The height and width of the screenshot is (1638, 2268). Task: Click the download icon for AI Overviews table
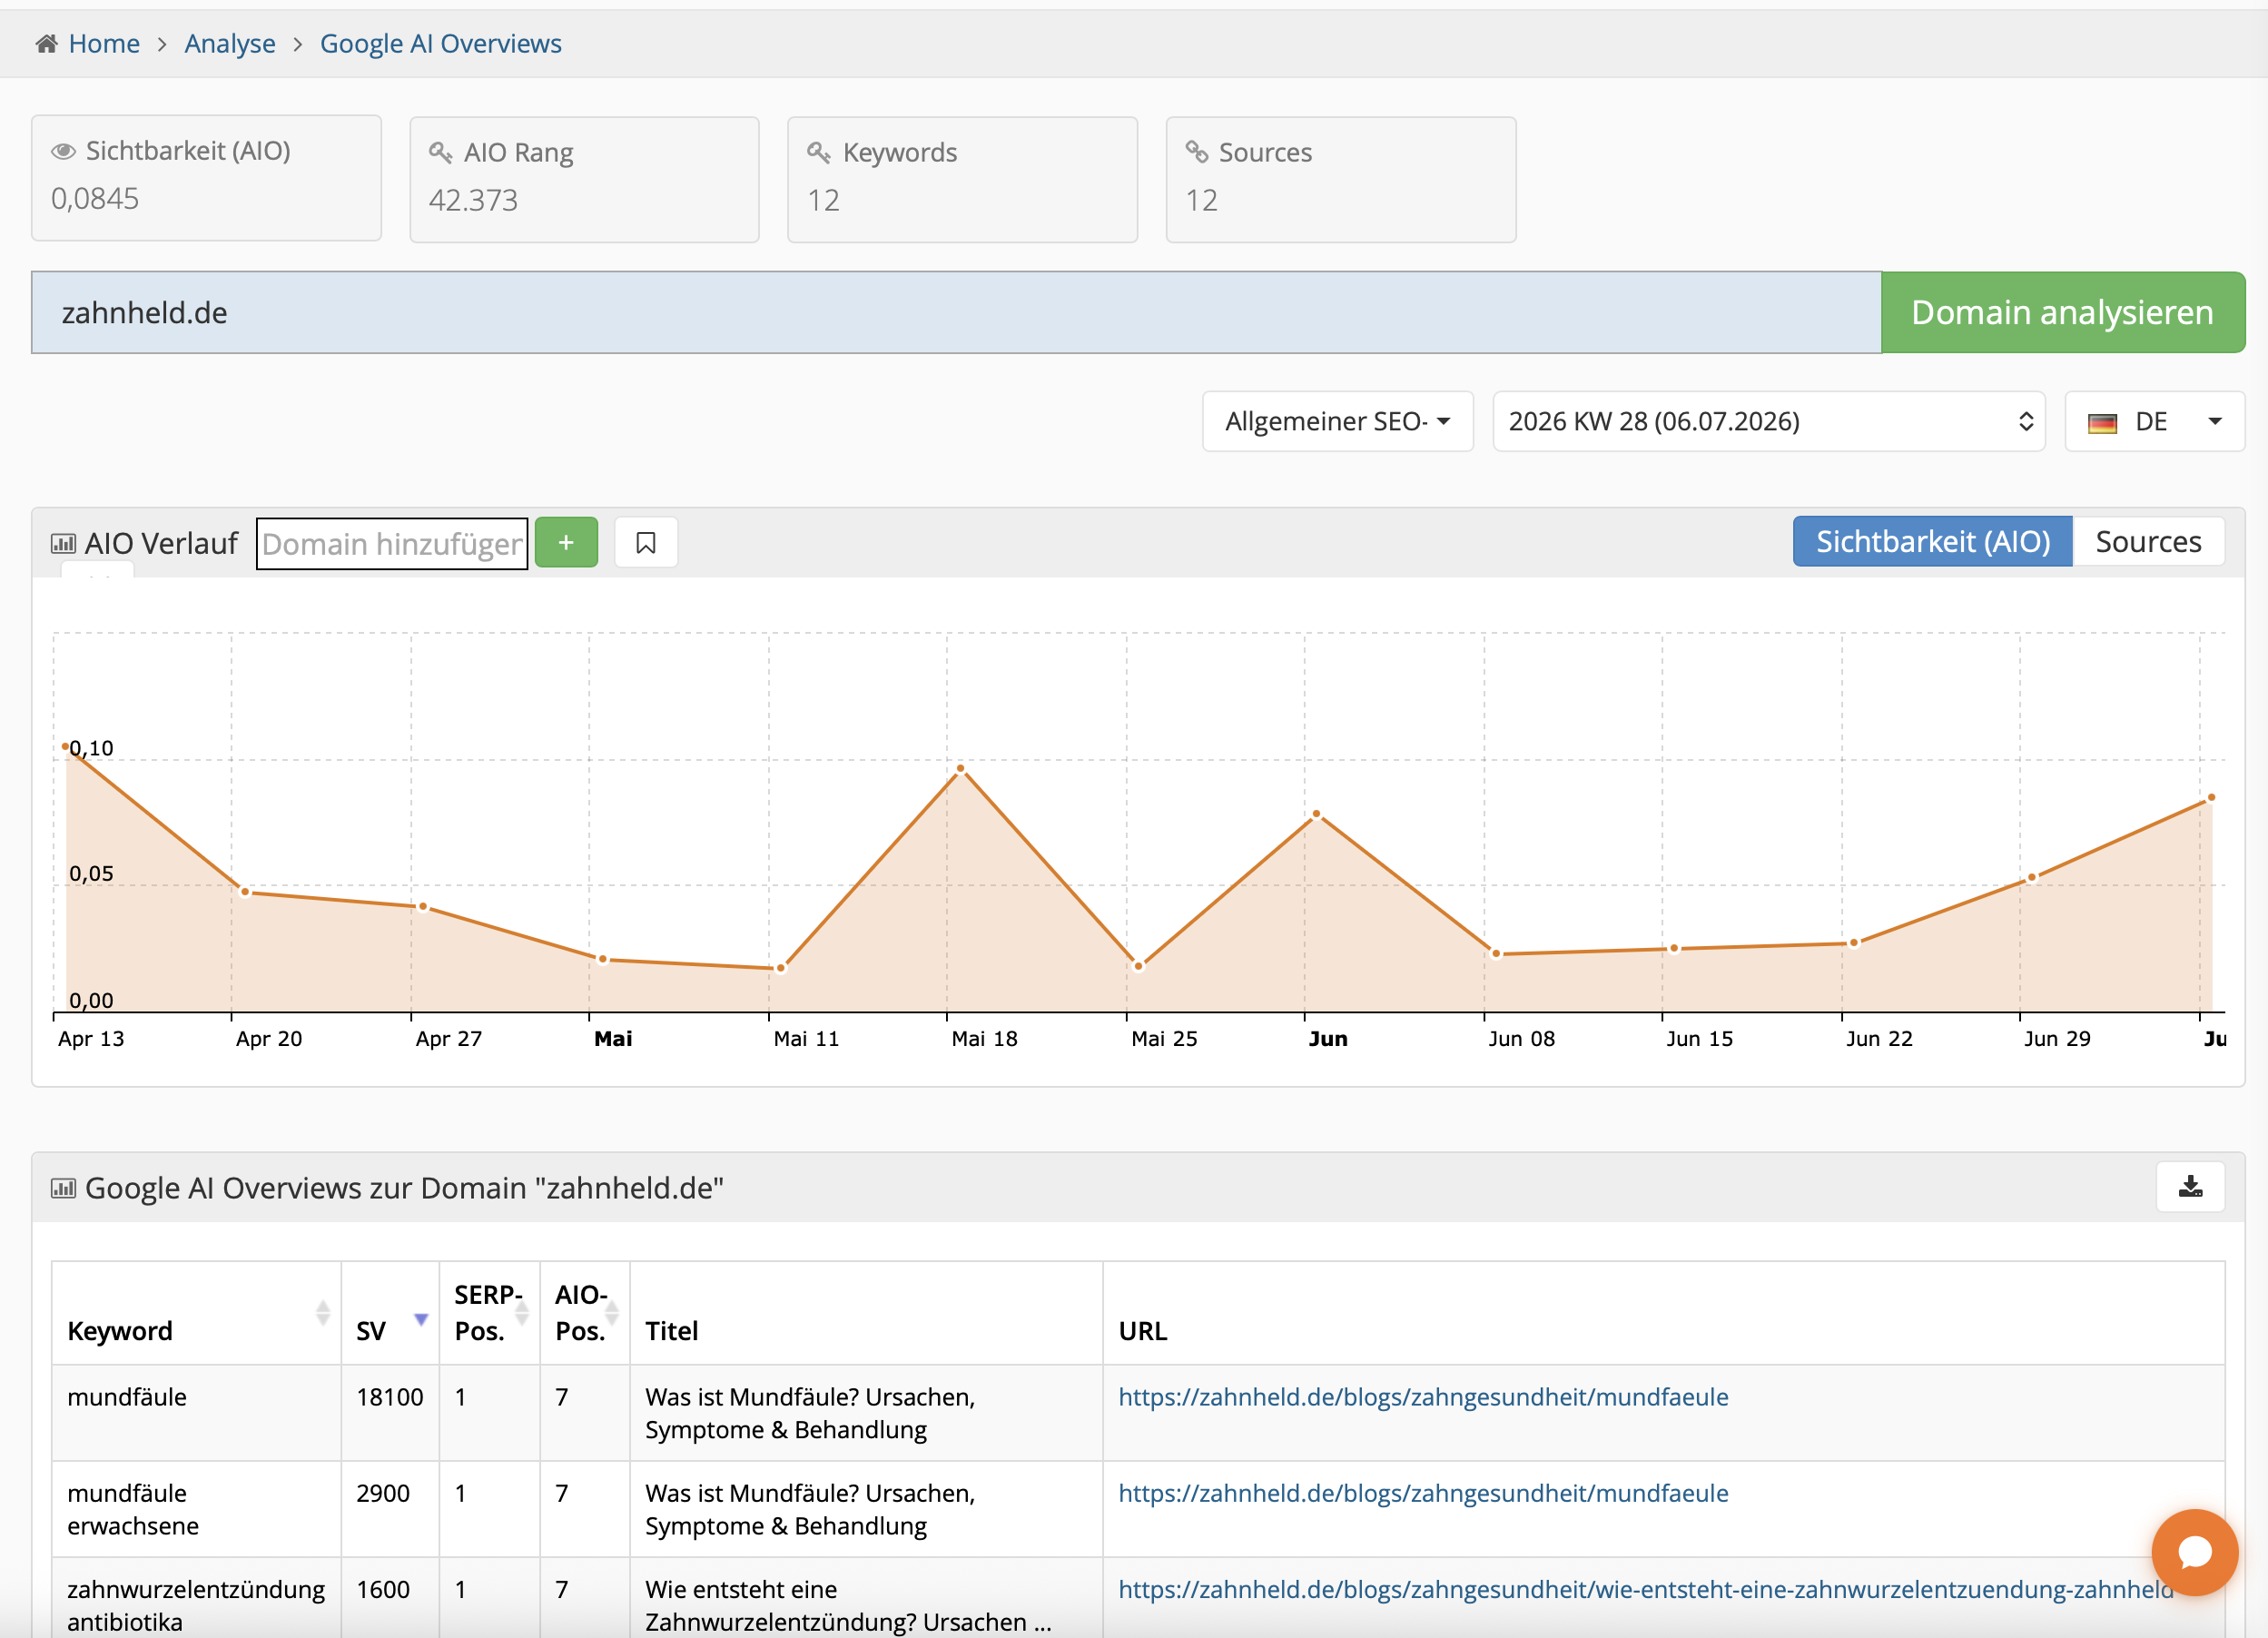pyautogui.click(x=2190, y=1186)
